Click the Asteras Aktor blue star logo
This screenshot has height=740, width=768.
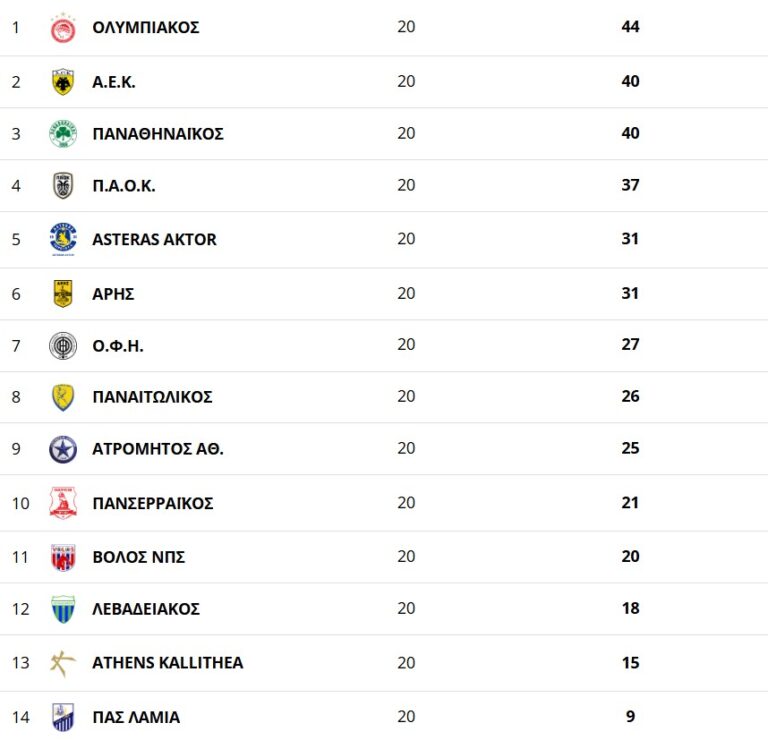tap(63, 239)
